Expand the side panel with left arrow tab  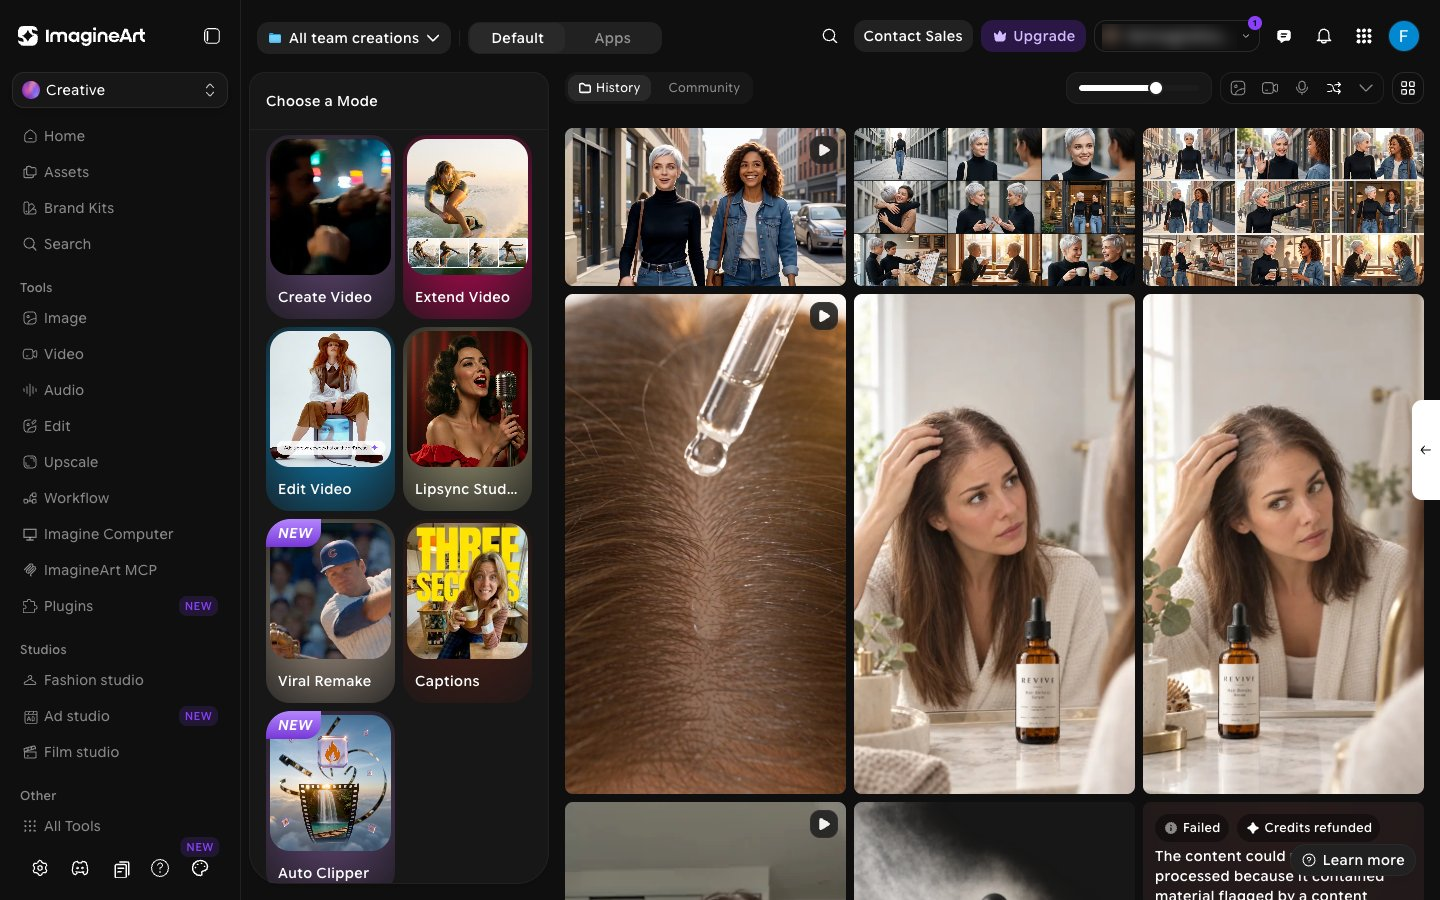(x=1426, y=450)
